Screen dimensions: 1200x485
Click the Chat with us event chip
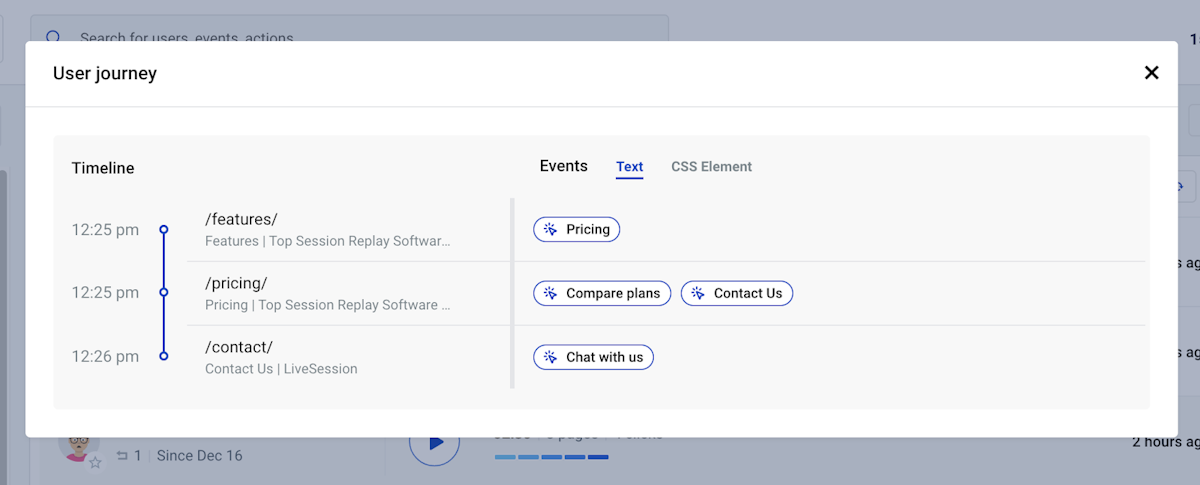593,357
